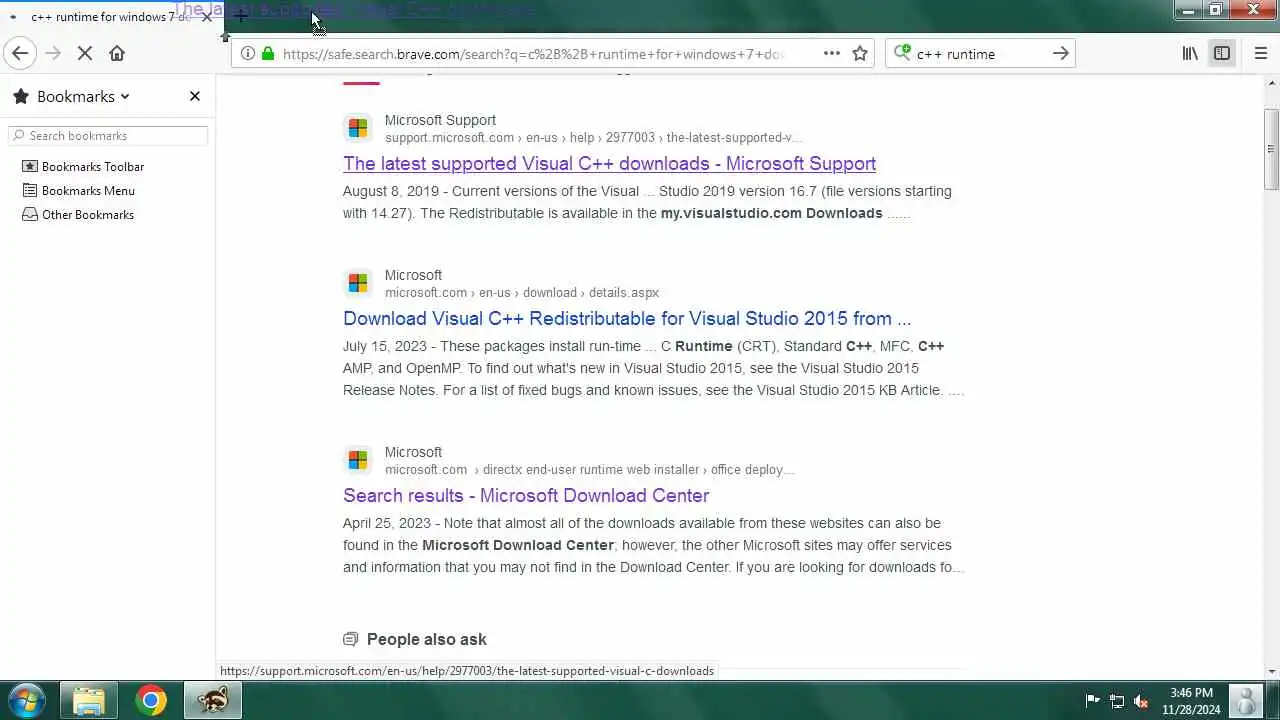Click the scrollbar up arrow
The image size is (1280, 720).
(1271, 84)
